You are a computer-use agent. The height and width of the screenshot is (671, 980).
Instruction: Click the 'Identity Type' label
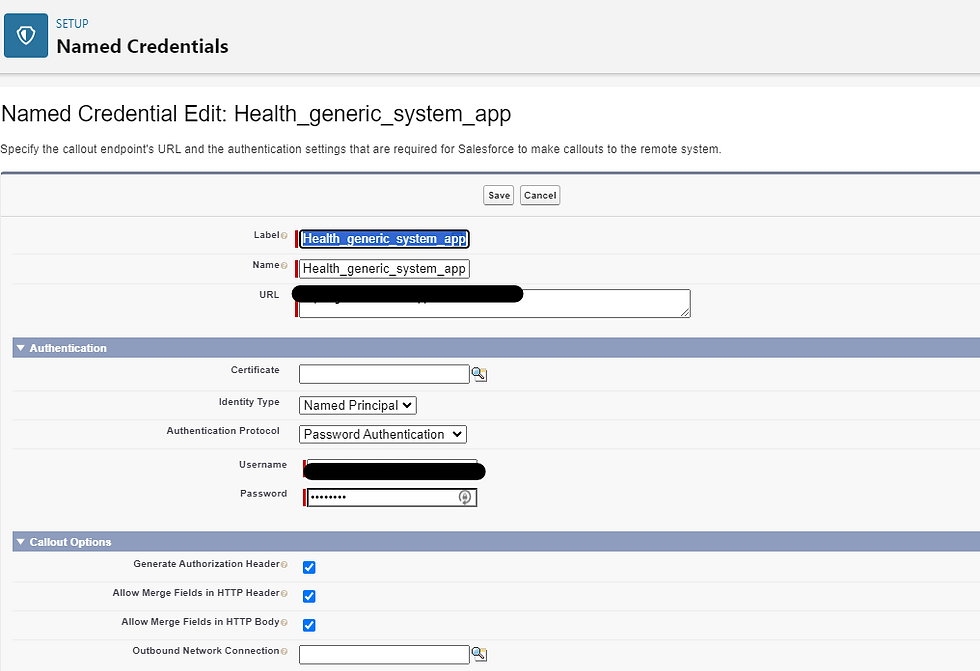249,402
